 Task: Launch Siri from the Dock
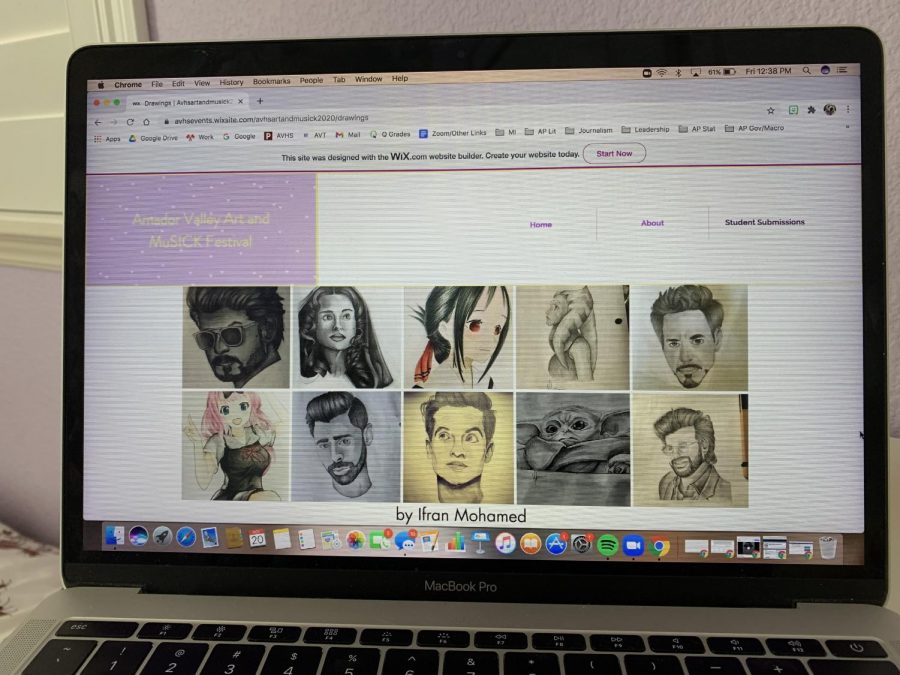coord(138,537)
